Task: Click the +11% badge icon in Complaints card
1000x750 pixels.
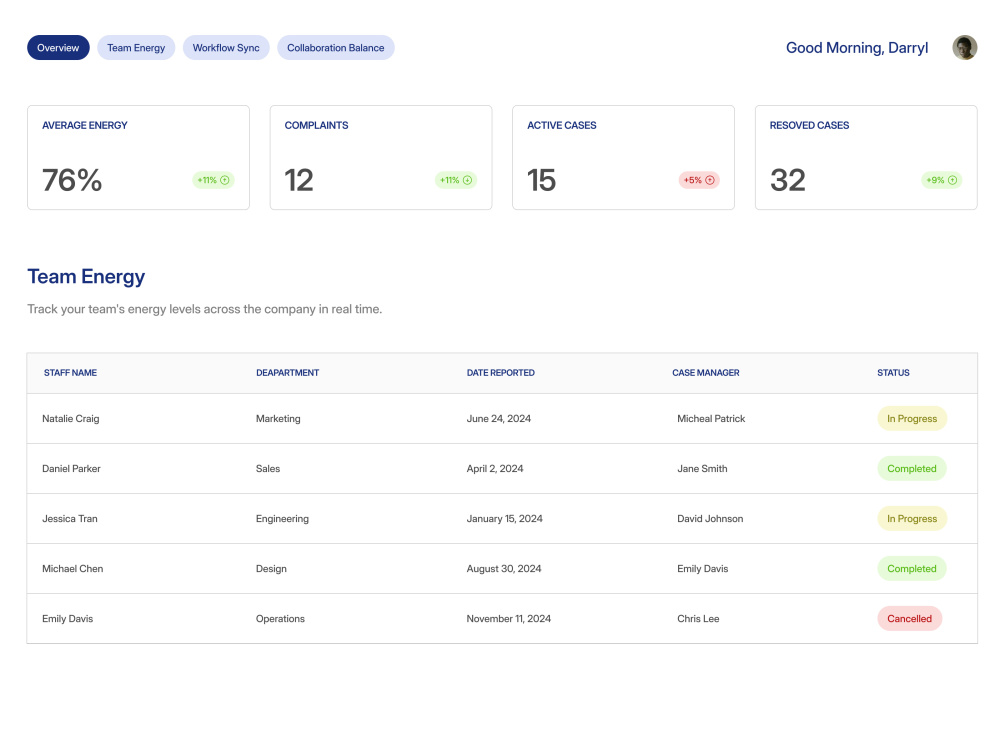Action: pyautogui.click(x=467, y=180)
